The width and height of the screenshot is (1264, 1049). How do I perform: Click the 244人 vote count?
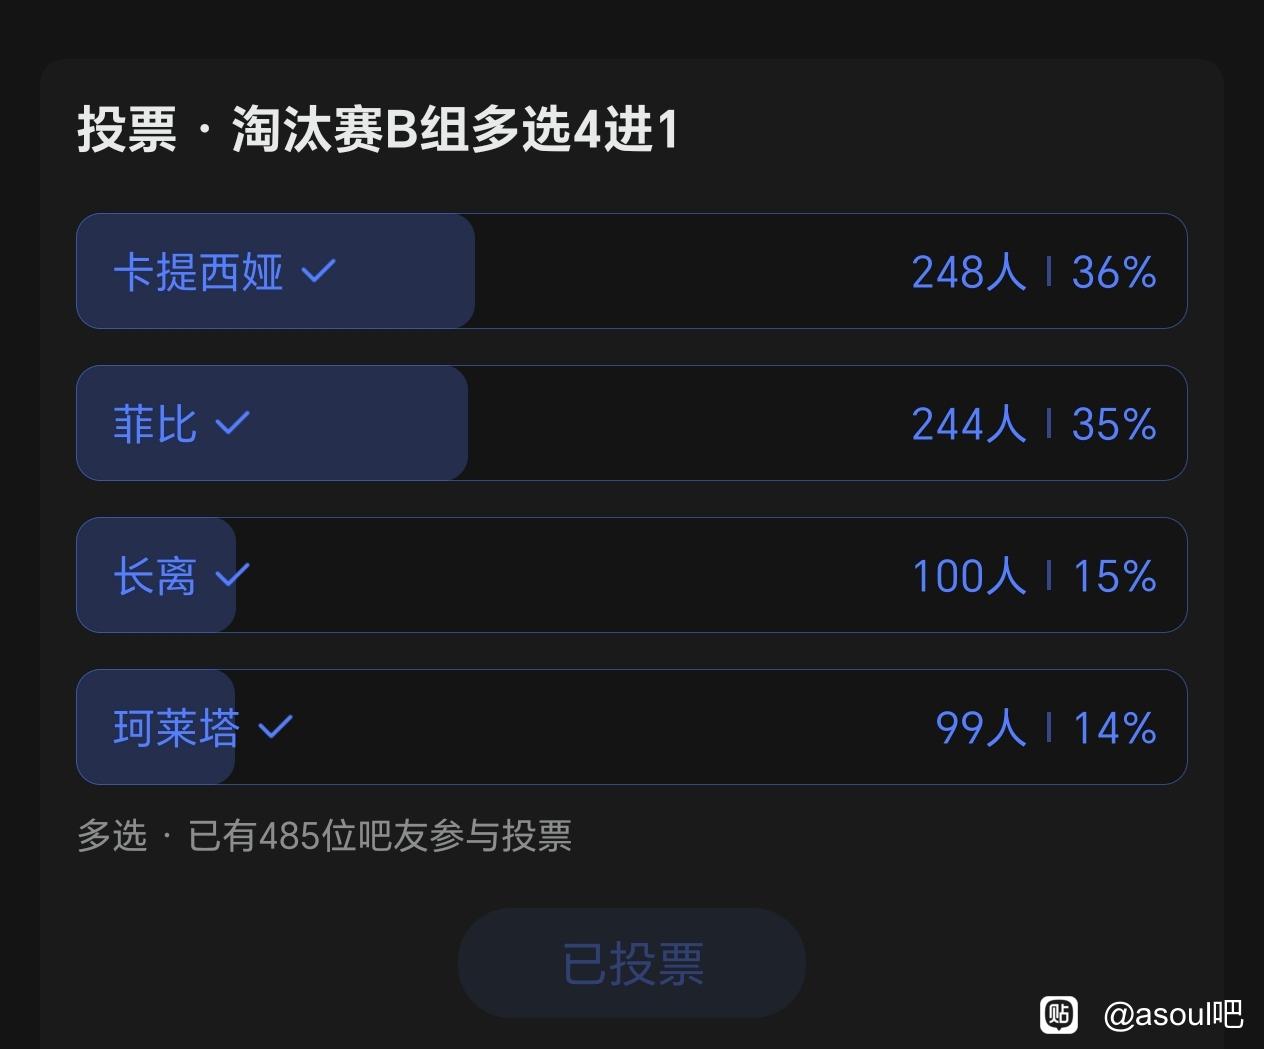click(968, 424)
